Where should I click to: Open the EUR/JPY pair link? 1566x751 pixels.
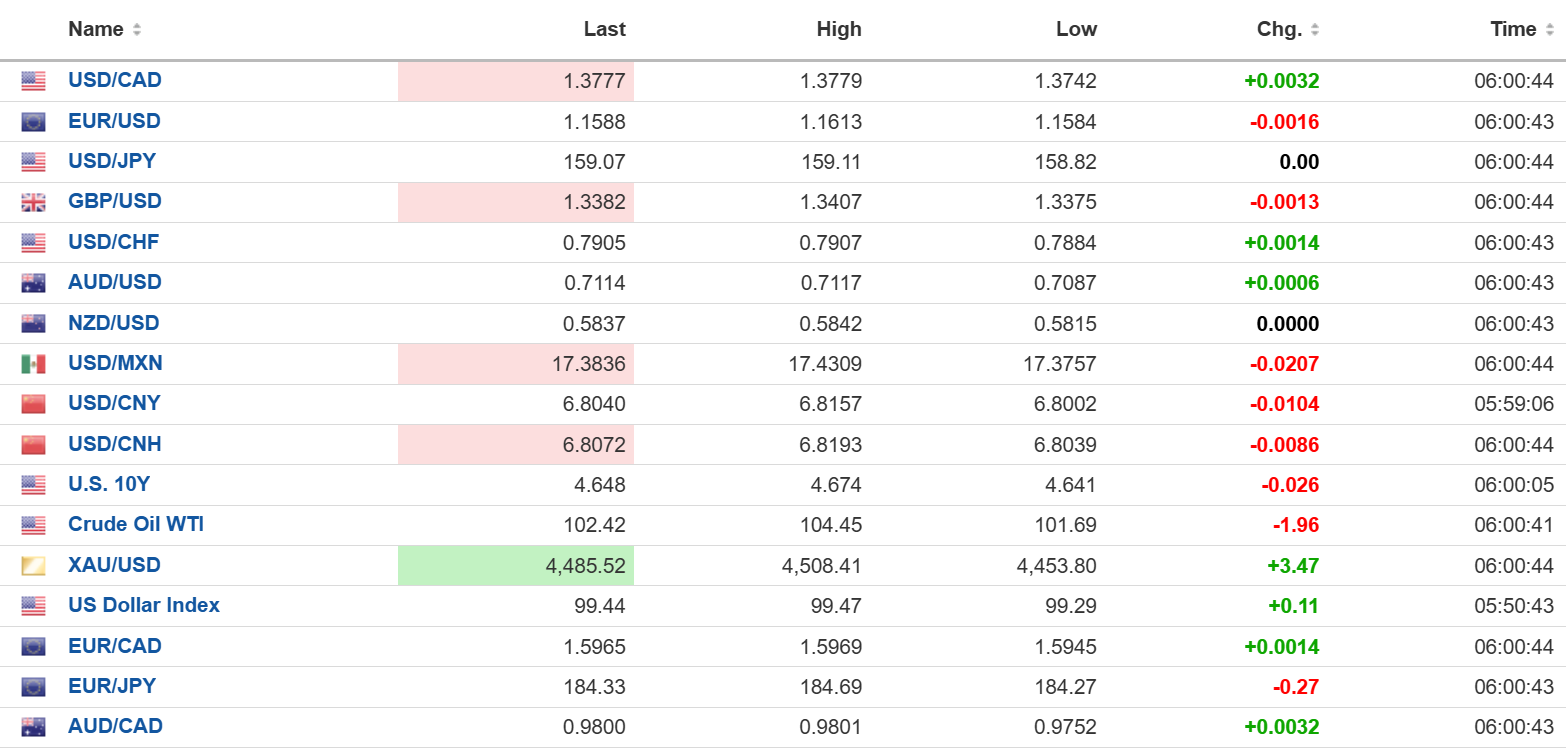[x=112, y=686]
